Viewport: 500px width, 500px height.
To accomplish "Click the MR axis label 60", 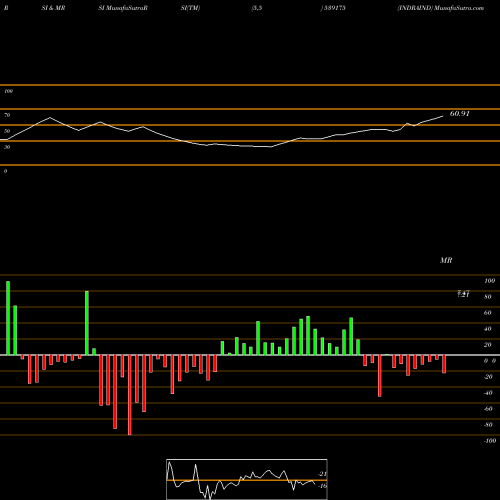I will (488, 313).
